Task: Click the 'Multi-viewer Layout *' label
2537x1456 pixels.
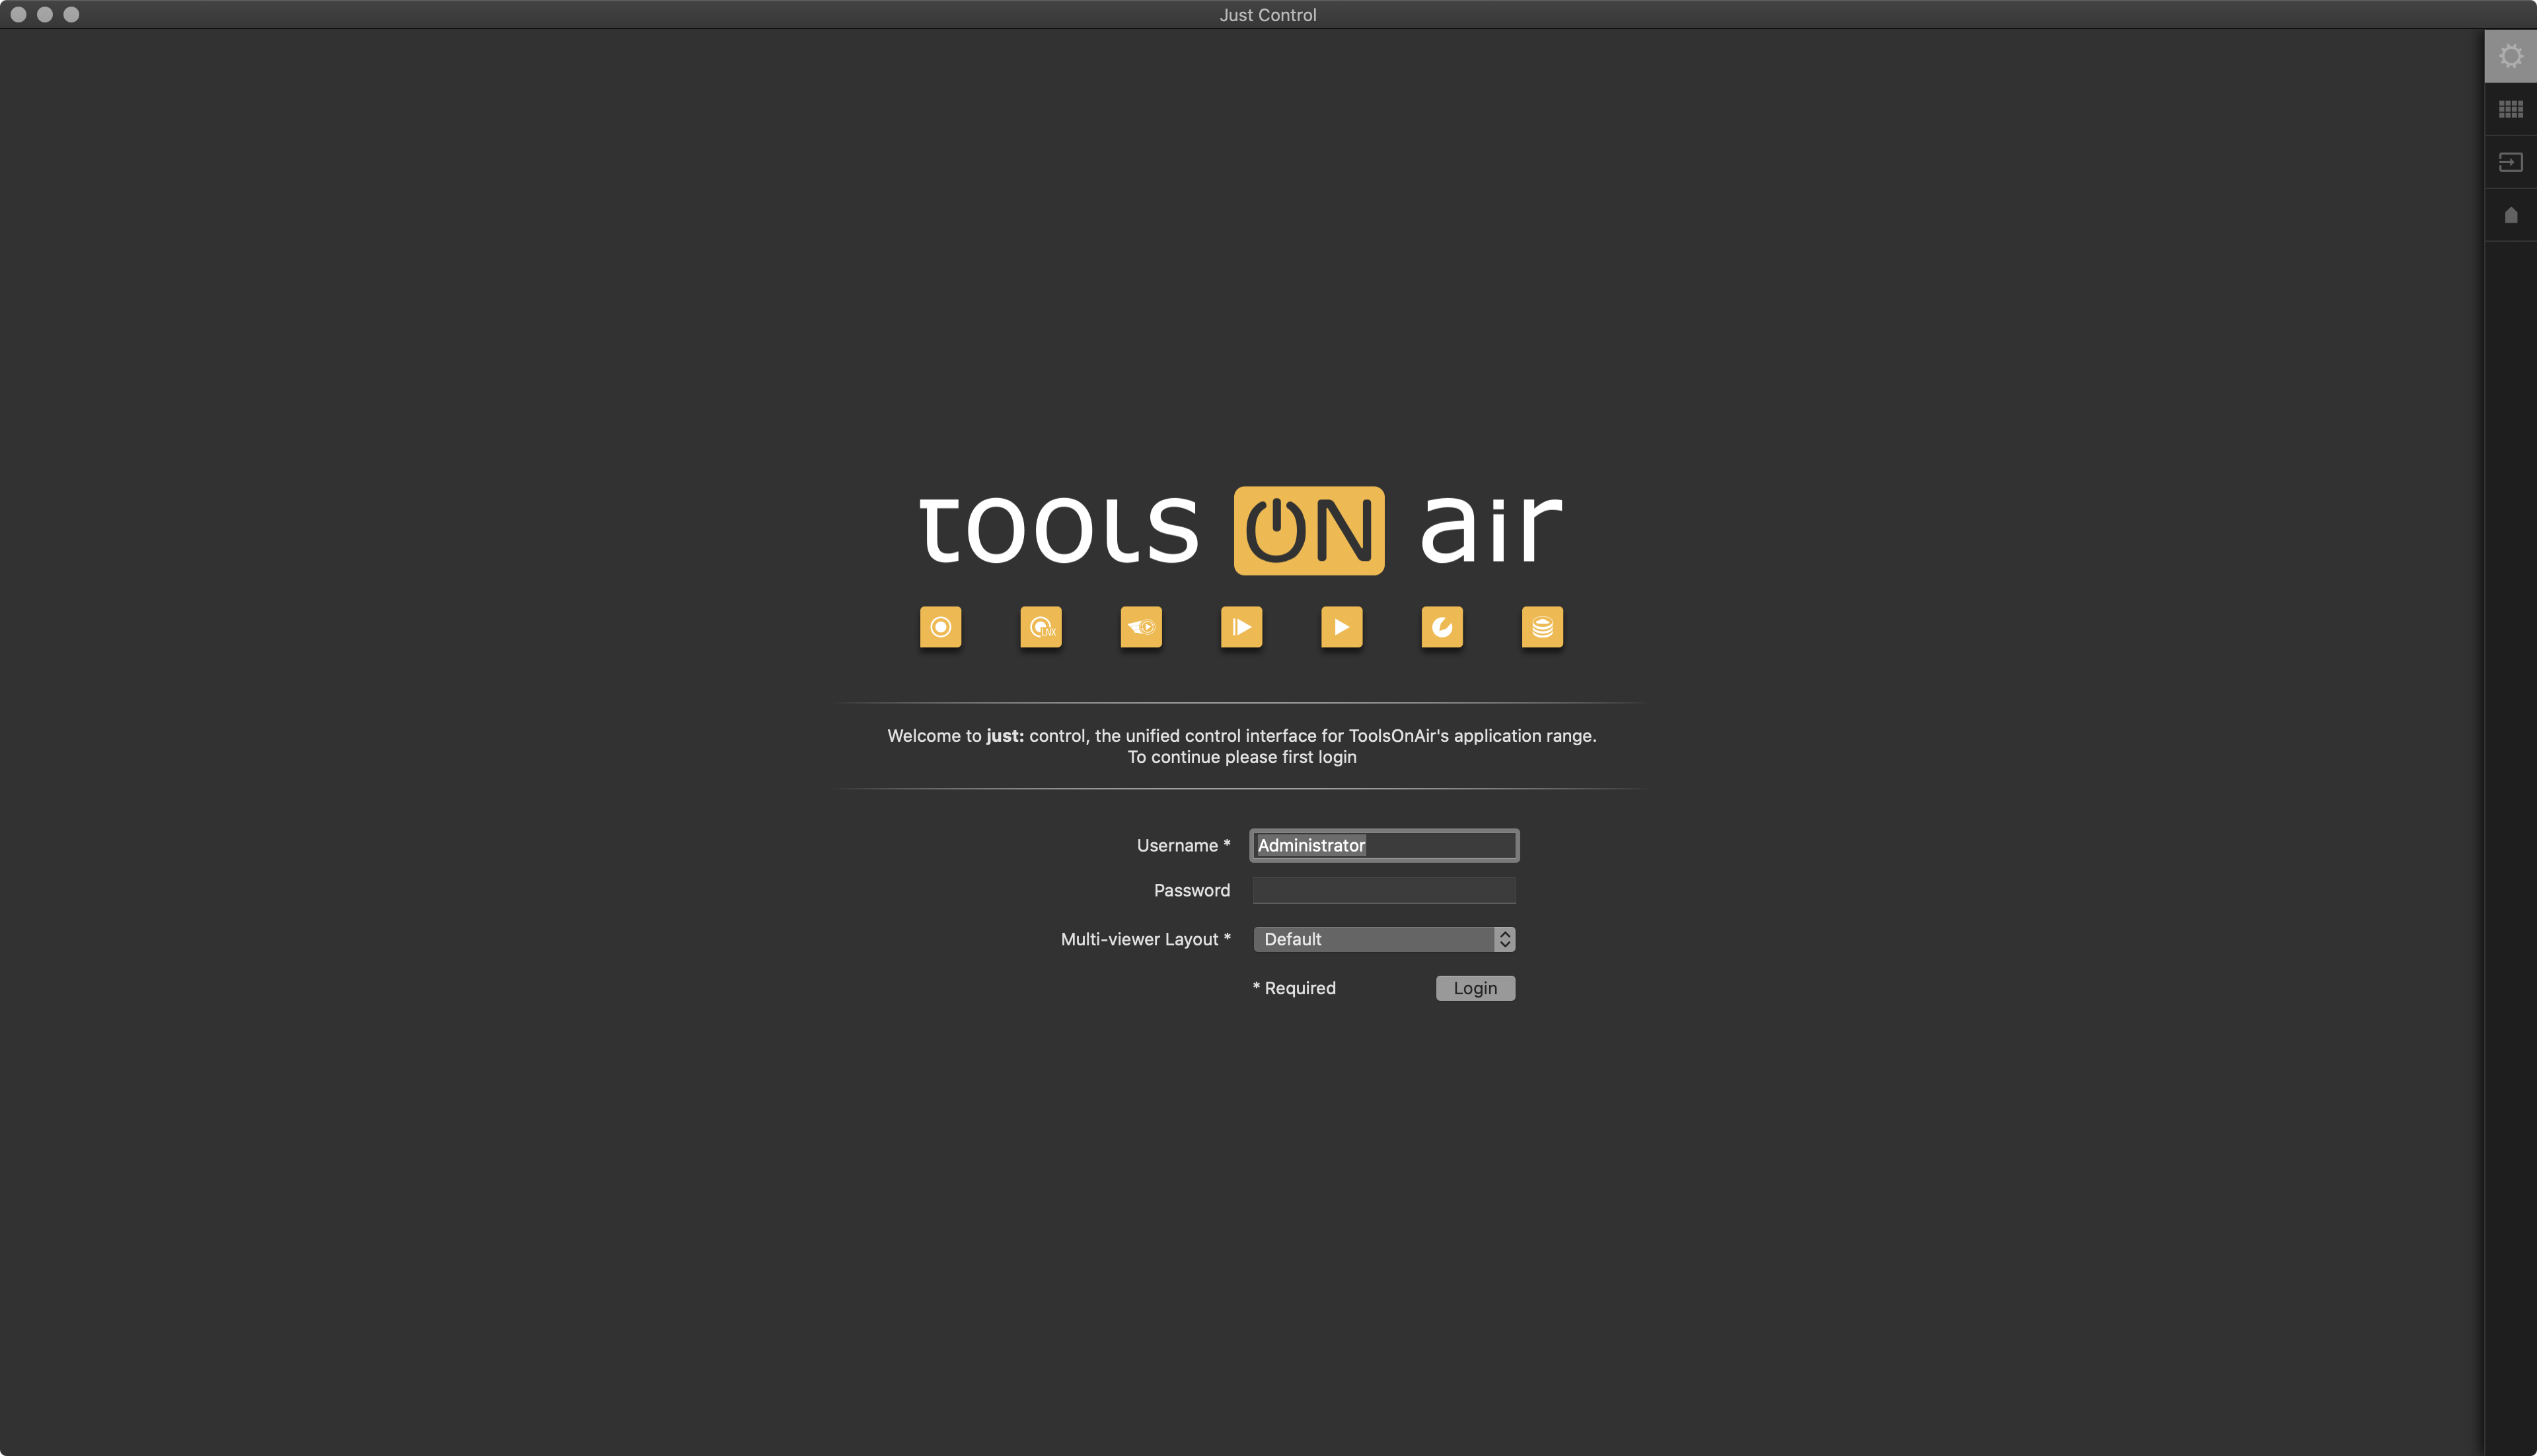Action: [1145, 939]
